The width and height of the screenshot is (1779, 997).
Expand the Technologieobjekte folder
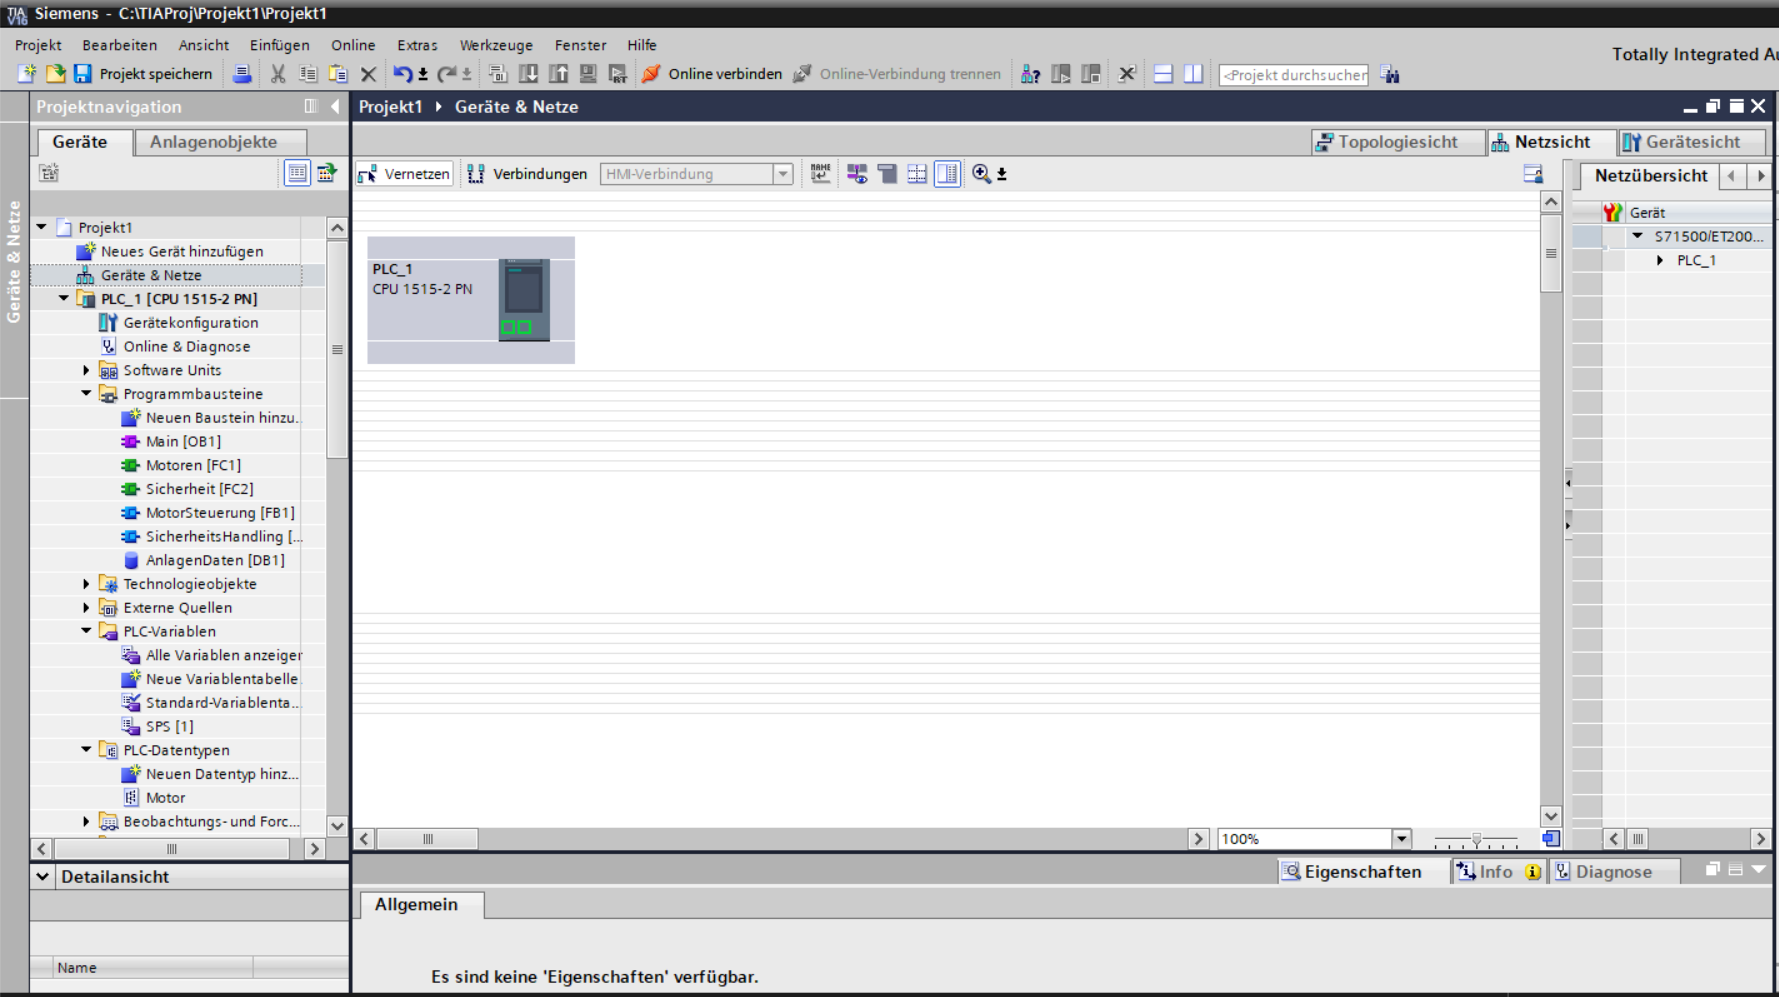pos(86,584)
